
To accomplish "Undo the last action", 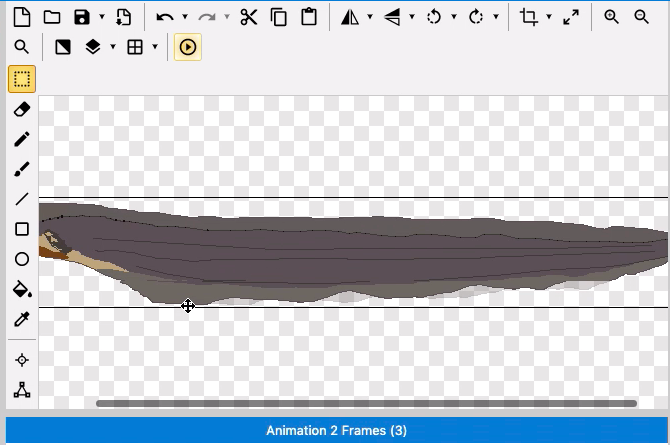I will coord(165,17).
